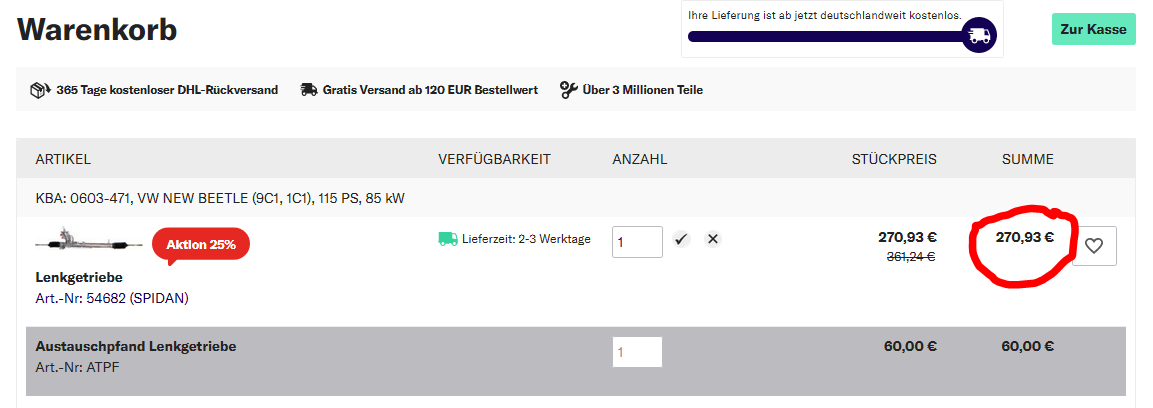Add Lenkgetriebe to wishlist via heart icon
The width and height of the screenshot is (1153, 408).
pos(1094,246)
